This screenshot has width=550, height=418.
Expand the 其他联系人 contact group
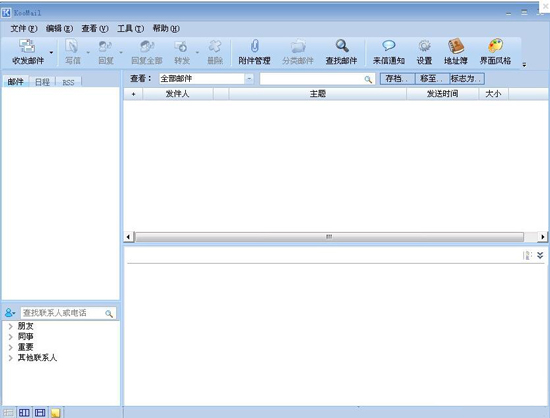click(x=11, y=358)
